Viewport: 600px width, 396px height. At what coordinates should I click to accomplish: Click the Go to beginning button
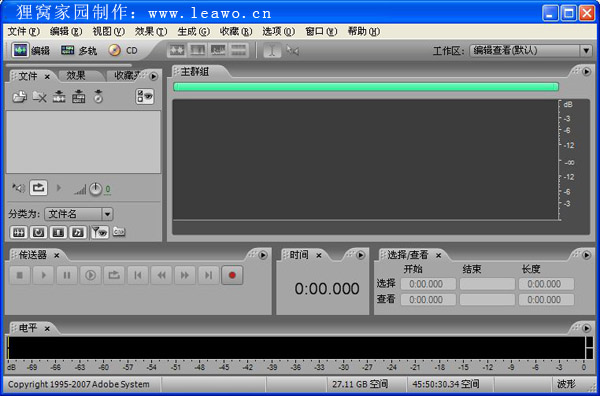138,275
